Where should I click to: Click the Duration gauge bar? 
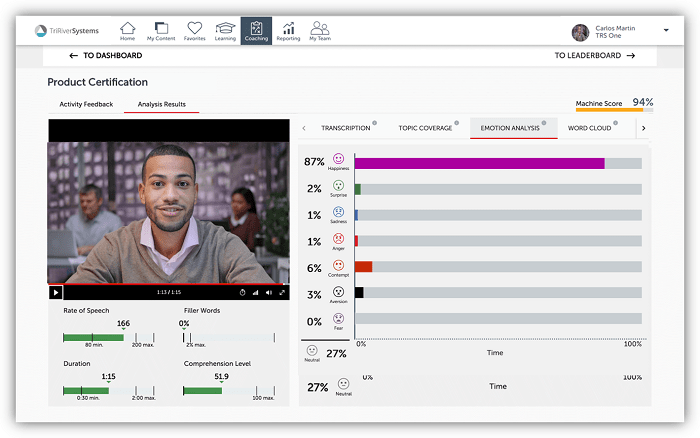[108, 391]
